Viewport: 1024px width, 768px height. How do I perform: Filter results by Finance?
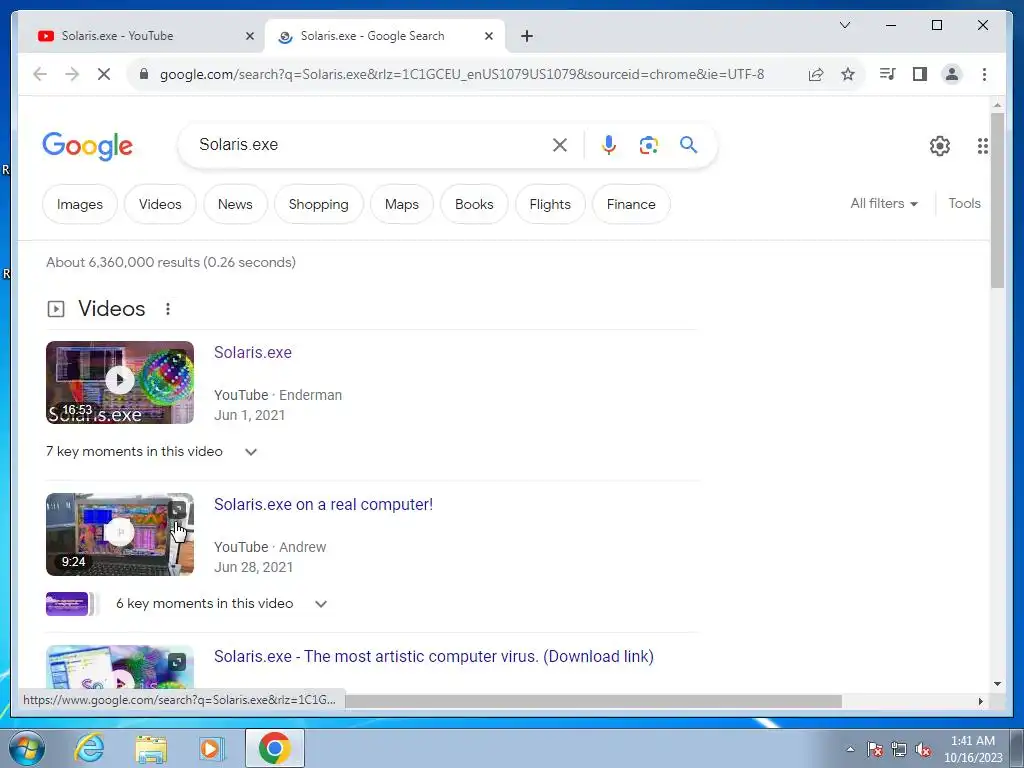[631, 204]
